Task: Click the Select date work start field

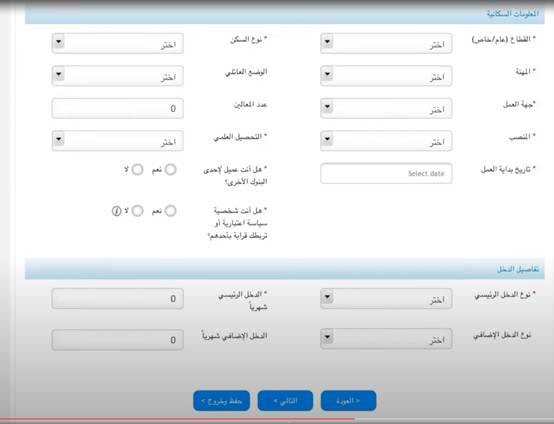Action: 386,173
